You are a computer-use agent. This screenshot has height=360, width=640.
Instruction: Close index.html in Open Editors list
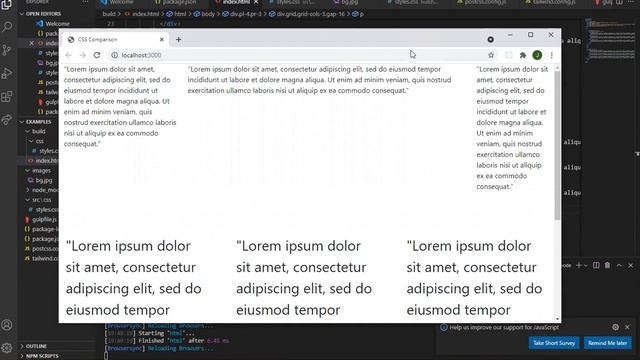point(31,43)
